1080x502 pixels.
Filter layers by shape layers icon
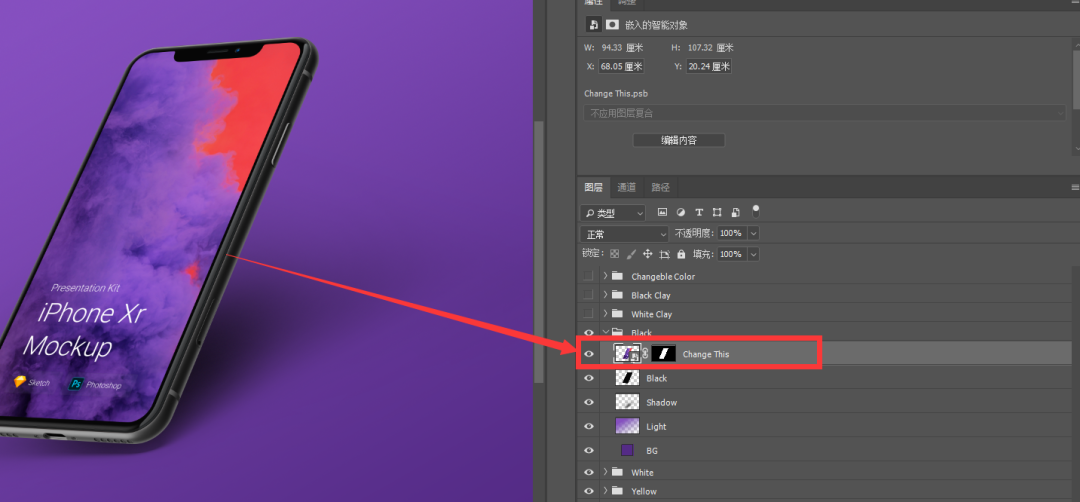(x=717, y=212)
